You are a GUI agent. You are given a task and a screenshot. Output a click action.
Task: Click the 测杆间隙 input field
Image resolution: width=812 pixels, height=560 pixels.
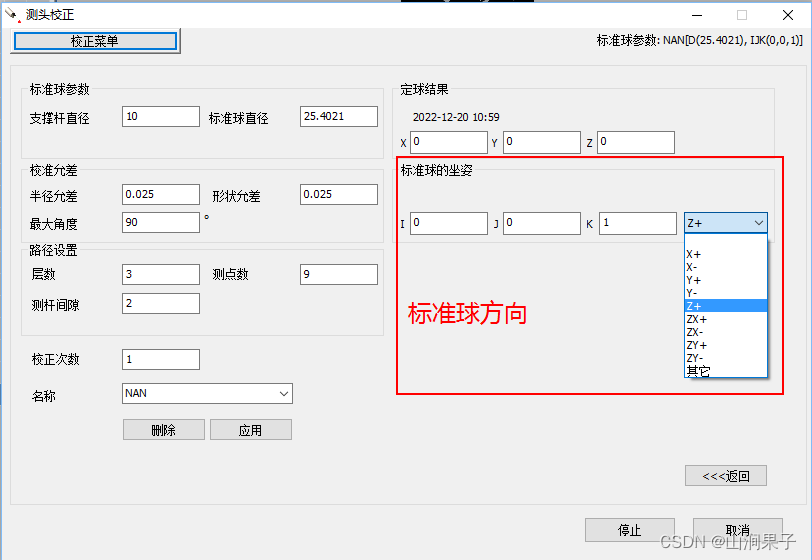point(161,303)
